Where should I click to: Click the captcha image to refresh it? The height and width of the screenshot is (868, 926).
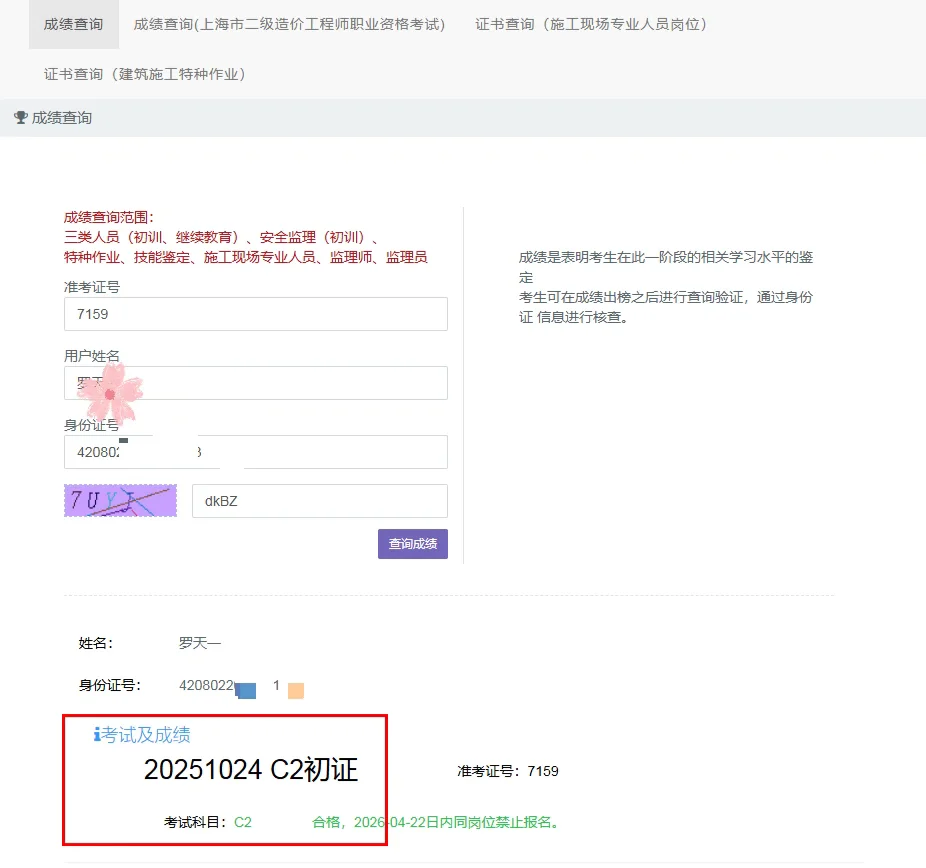(x=120, y=500)
